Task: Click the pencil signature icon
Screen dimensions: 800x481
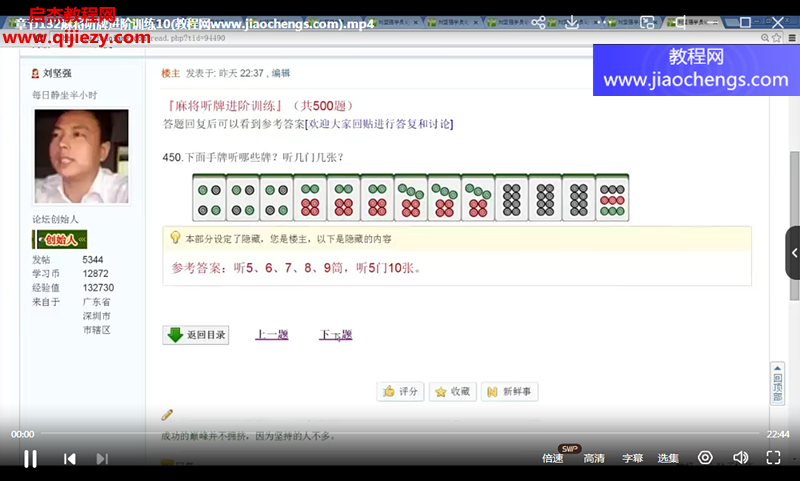Action: point(167,415)
